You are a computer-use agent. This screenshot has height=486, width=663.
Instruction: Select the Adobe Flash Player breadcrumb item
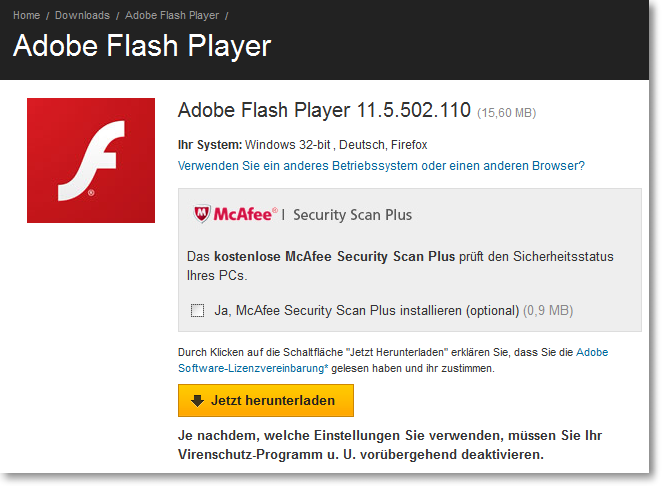(172, 15)
